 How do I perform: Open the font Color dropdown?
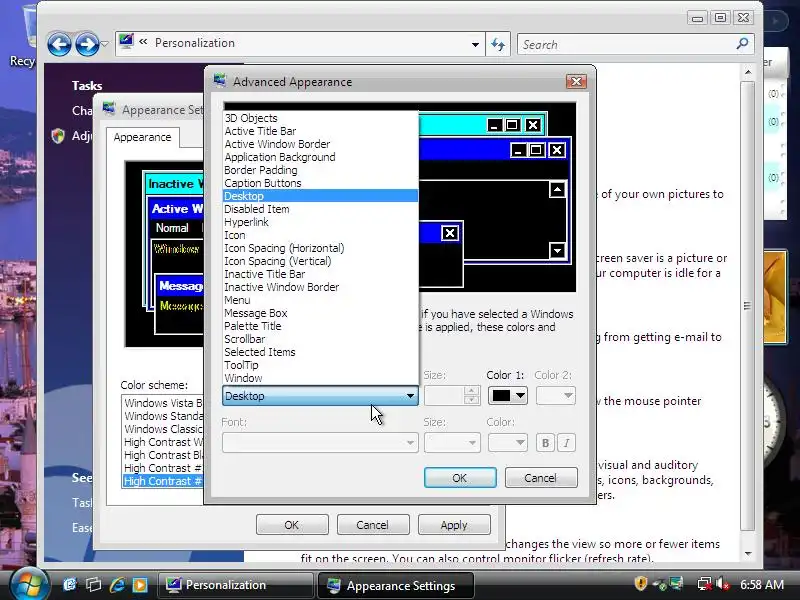[508, 442]
